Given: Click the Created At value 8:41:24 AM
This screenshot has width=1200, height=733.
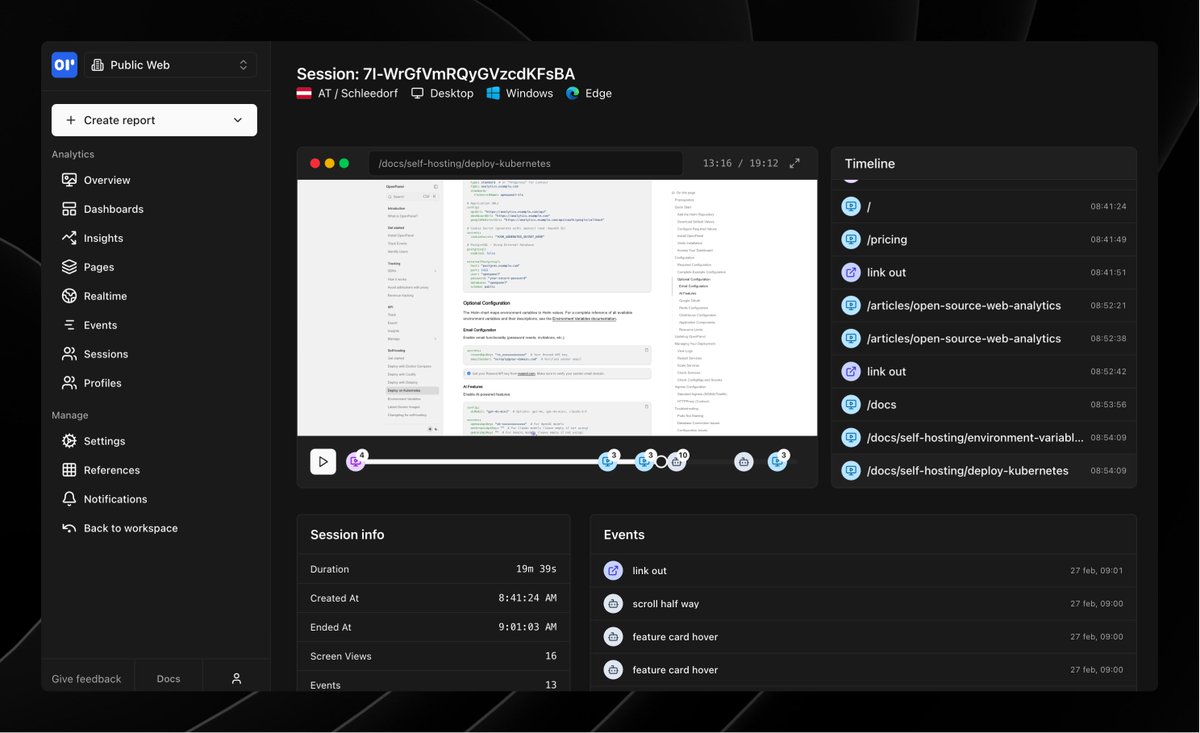Looking at the screenshot, I should click(x=528, y=598).
